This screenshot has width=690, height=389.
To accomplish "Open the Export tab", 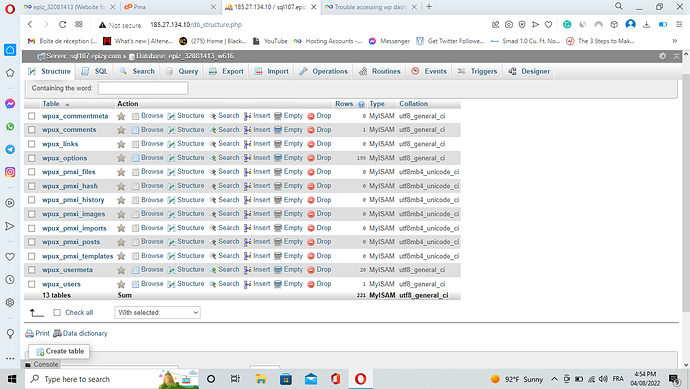I will click(x=226, y=71).
